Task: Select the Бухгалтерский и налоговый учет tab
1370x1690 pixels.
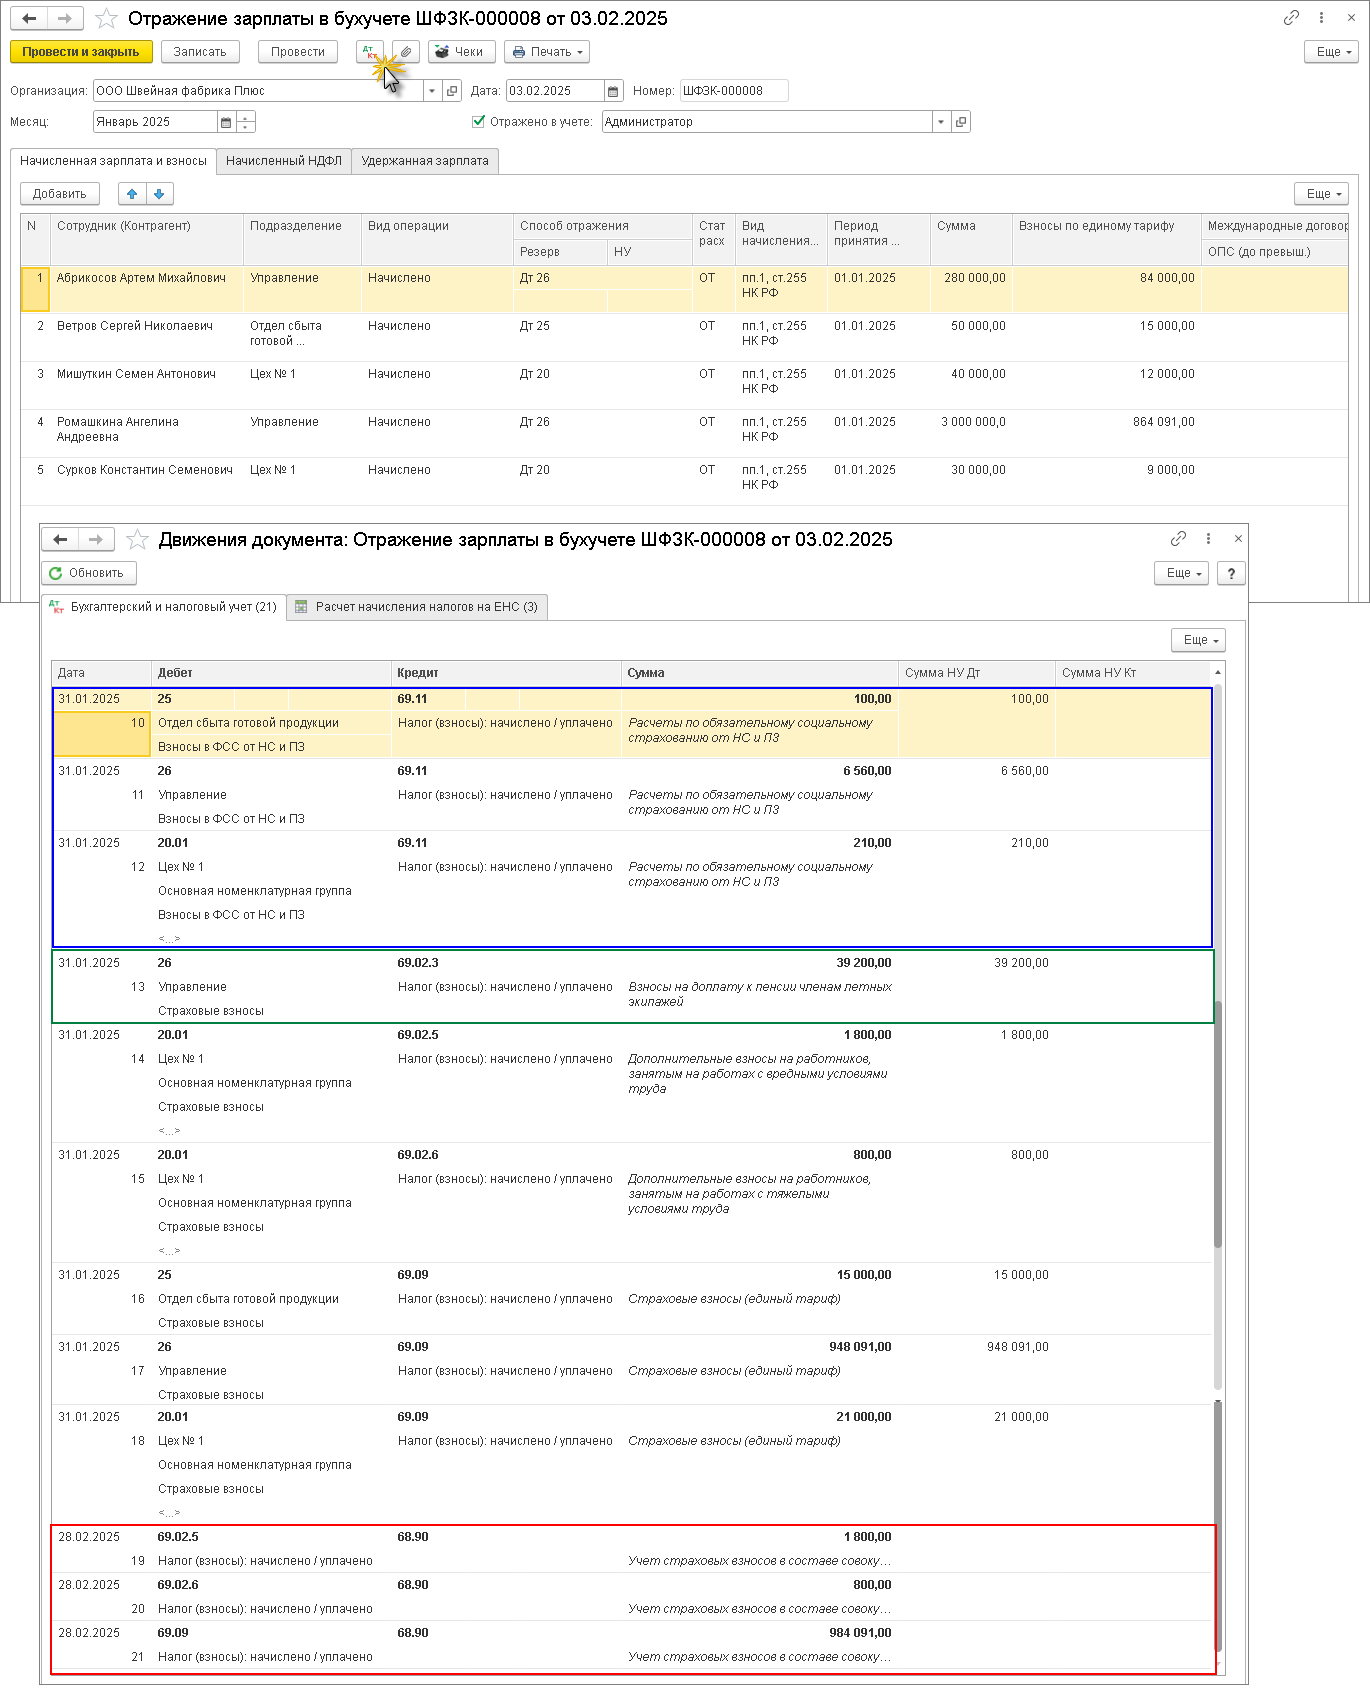Action: pyautogui.click(x=164, y=607)
